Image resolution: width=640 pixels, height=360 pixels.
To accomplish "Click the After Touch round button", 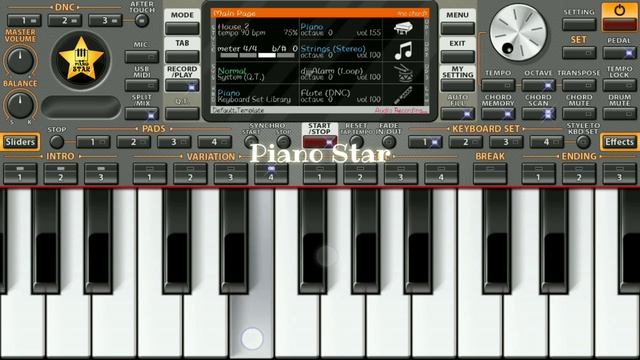I will [x=142, y=20].
